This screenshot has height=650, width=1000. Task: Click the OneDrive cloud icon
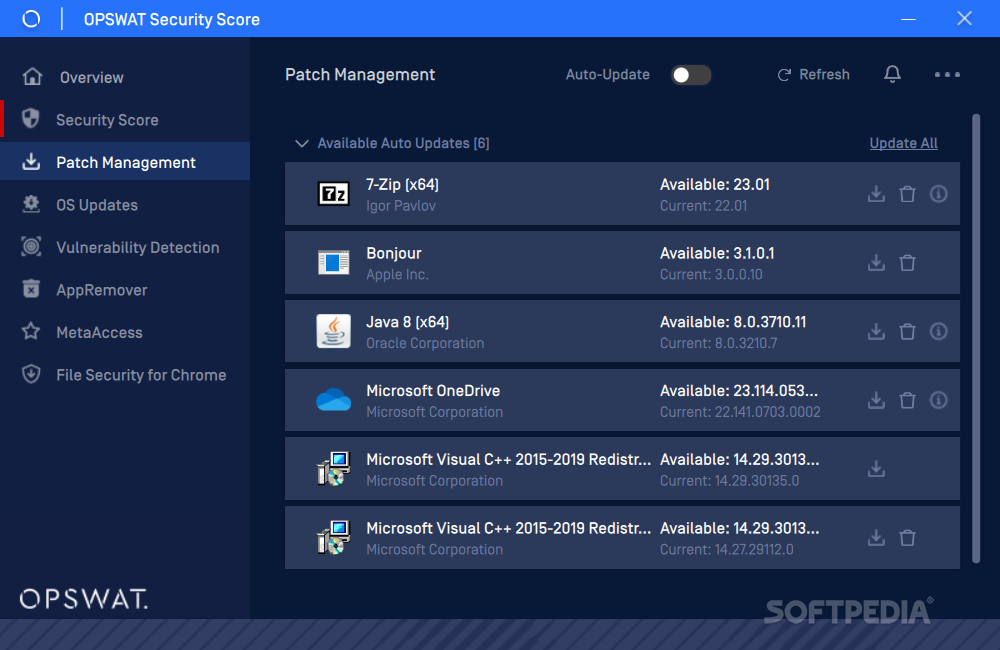tap(334, 400)
